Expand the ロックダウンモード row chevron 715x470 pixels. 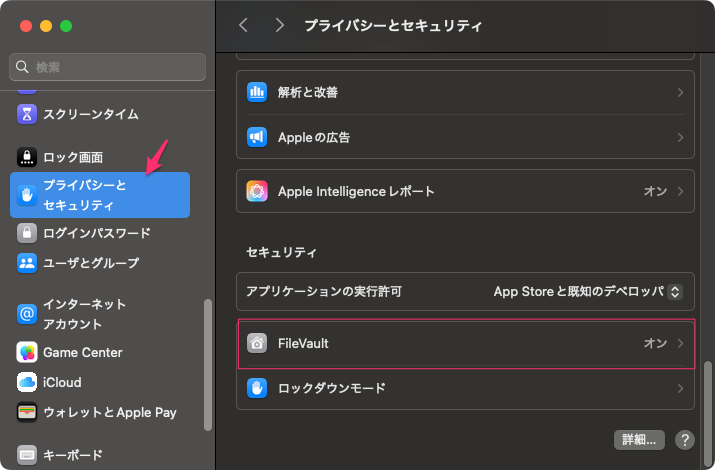click(680, 387)
